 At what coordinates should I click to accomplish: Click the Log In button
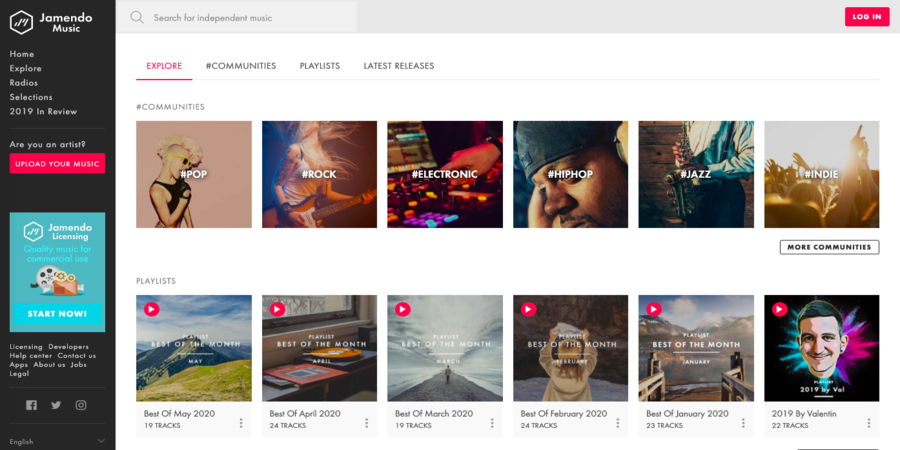[867, 17]
